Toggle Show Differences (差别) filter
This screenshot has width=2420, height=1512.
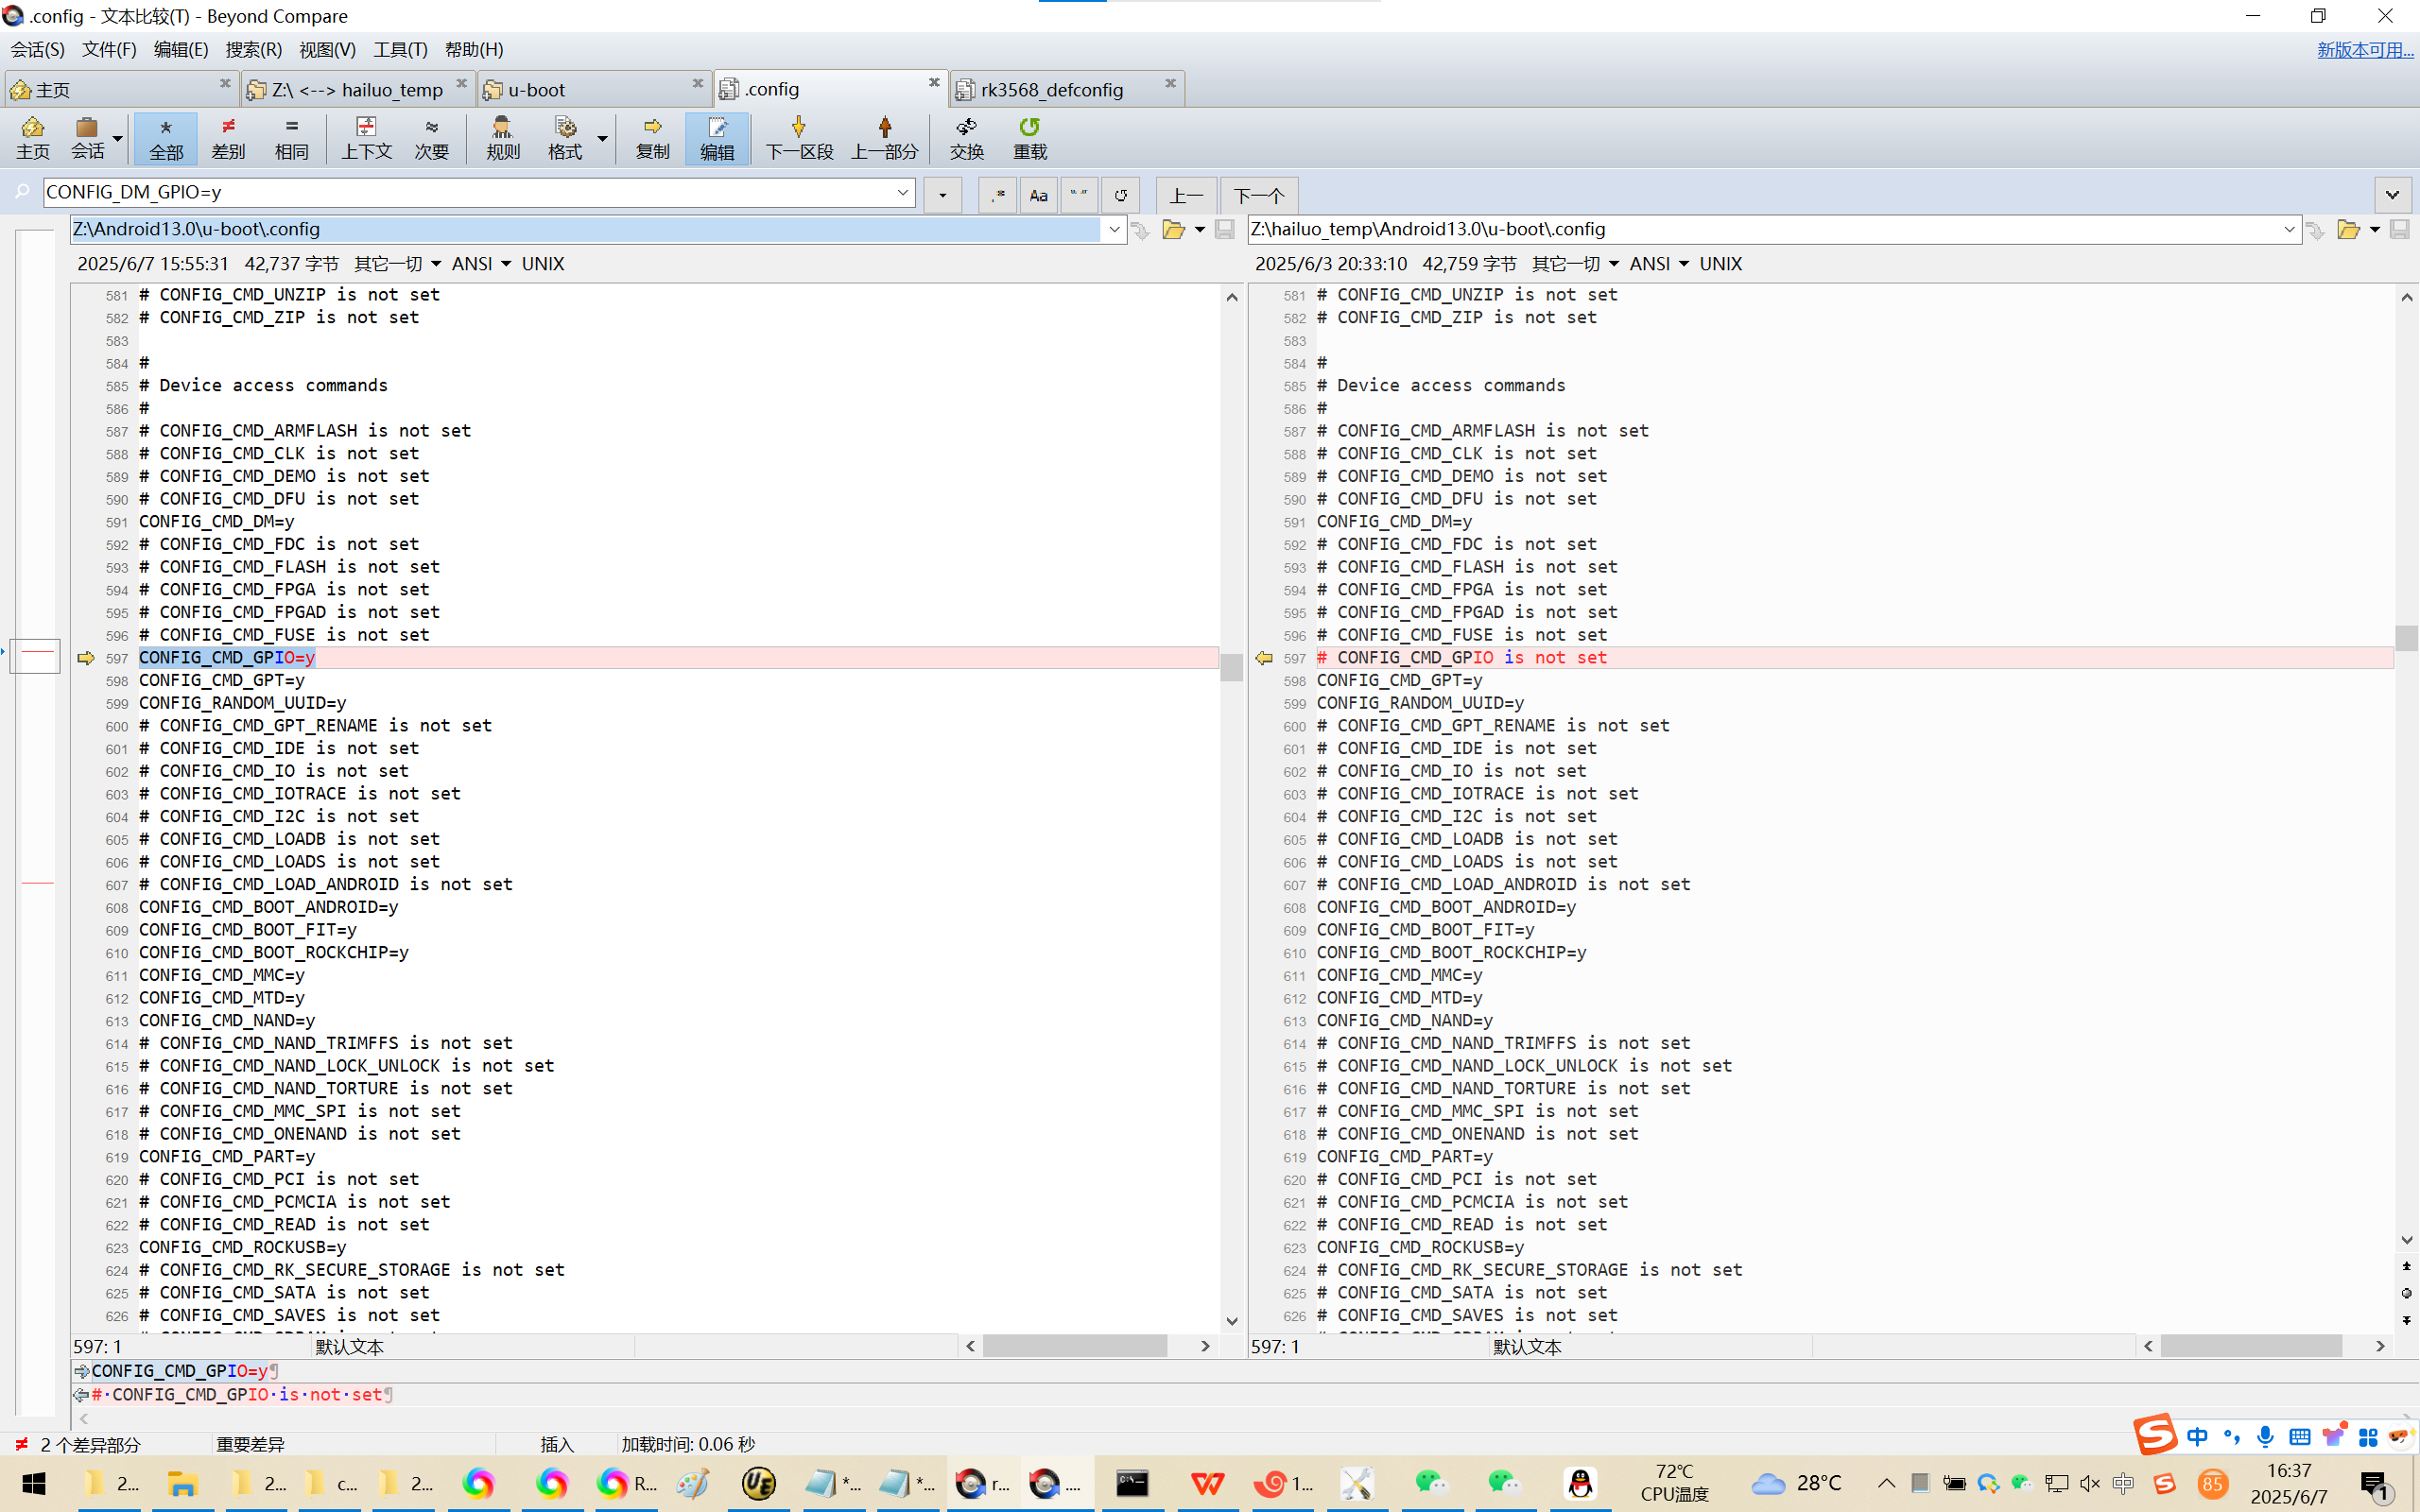click(228, 137)
